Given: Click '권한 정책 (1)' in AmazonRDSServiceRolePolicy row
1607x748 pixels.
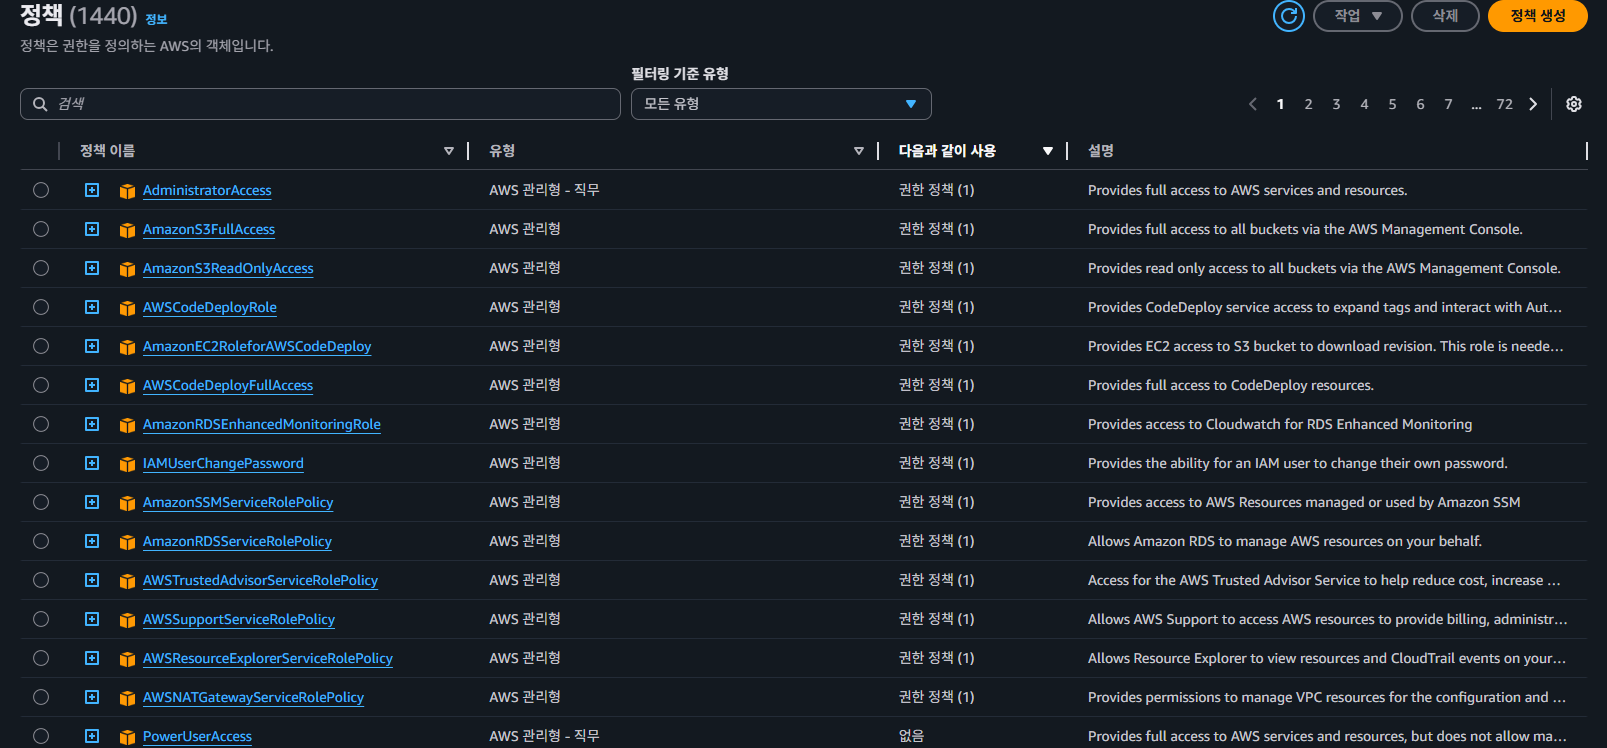Looking at the screenshot, I should point(936,541).
